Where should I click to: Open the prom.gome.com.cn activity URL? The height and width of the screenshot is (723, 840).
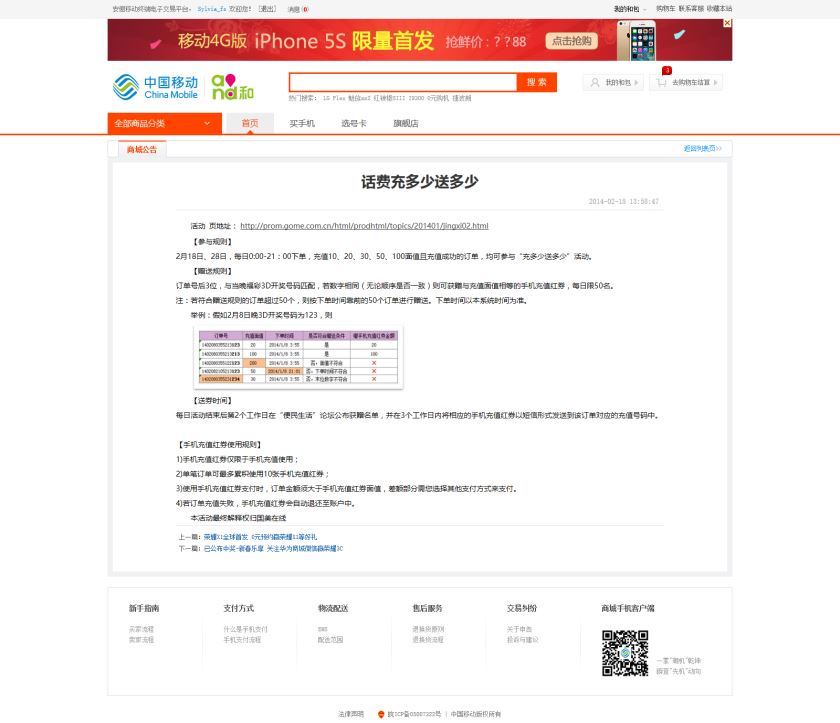point(364,226)
